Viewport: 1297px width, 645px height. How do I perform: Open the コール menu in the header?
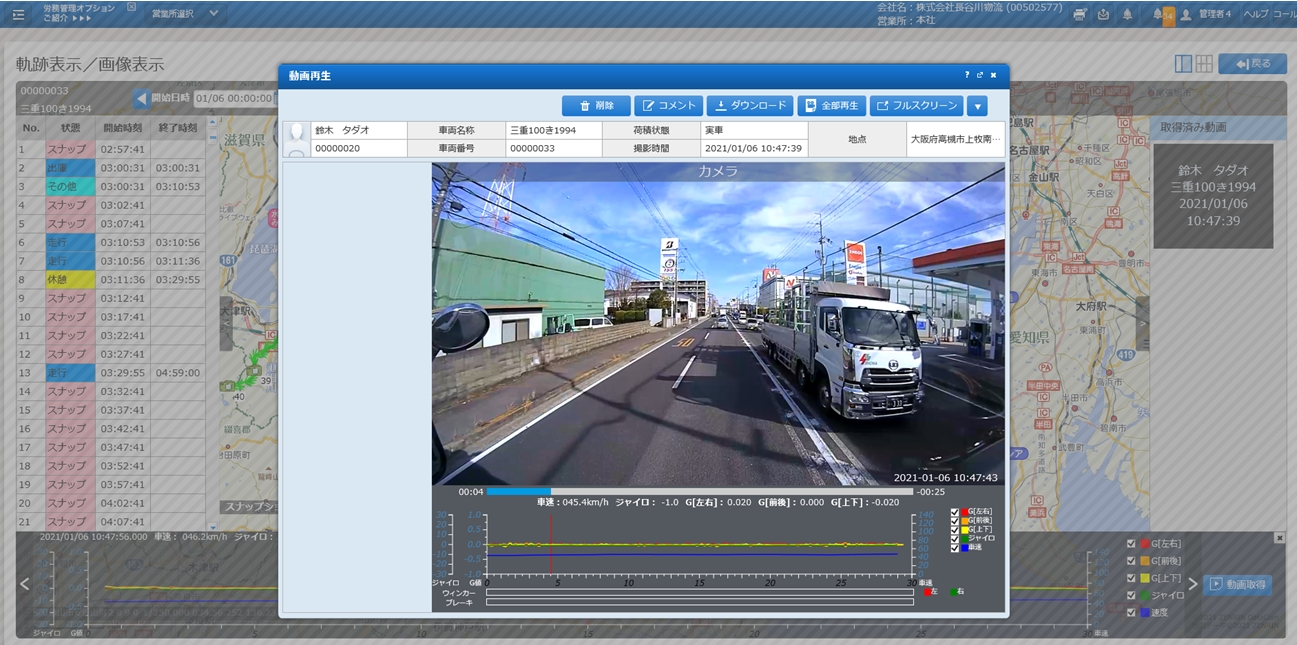pyautogui.click(x=1284, y=15)
